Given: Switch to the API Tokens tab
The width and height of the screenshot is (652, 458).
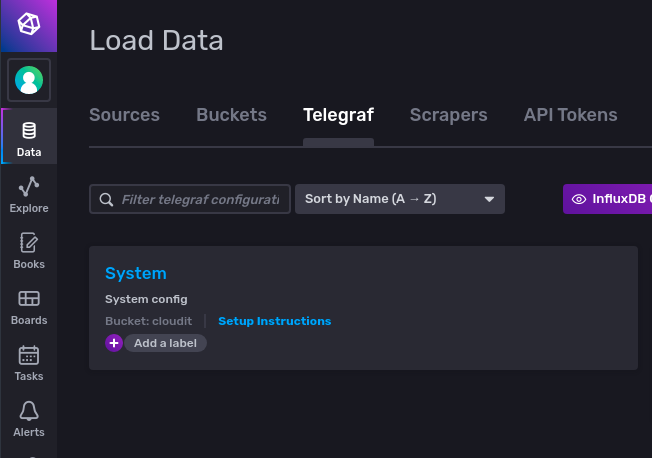Looking at the screenshot, I should point(570,115).
